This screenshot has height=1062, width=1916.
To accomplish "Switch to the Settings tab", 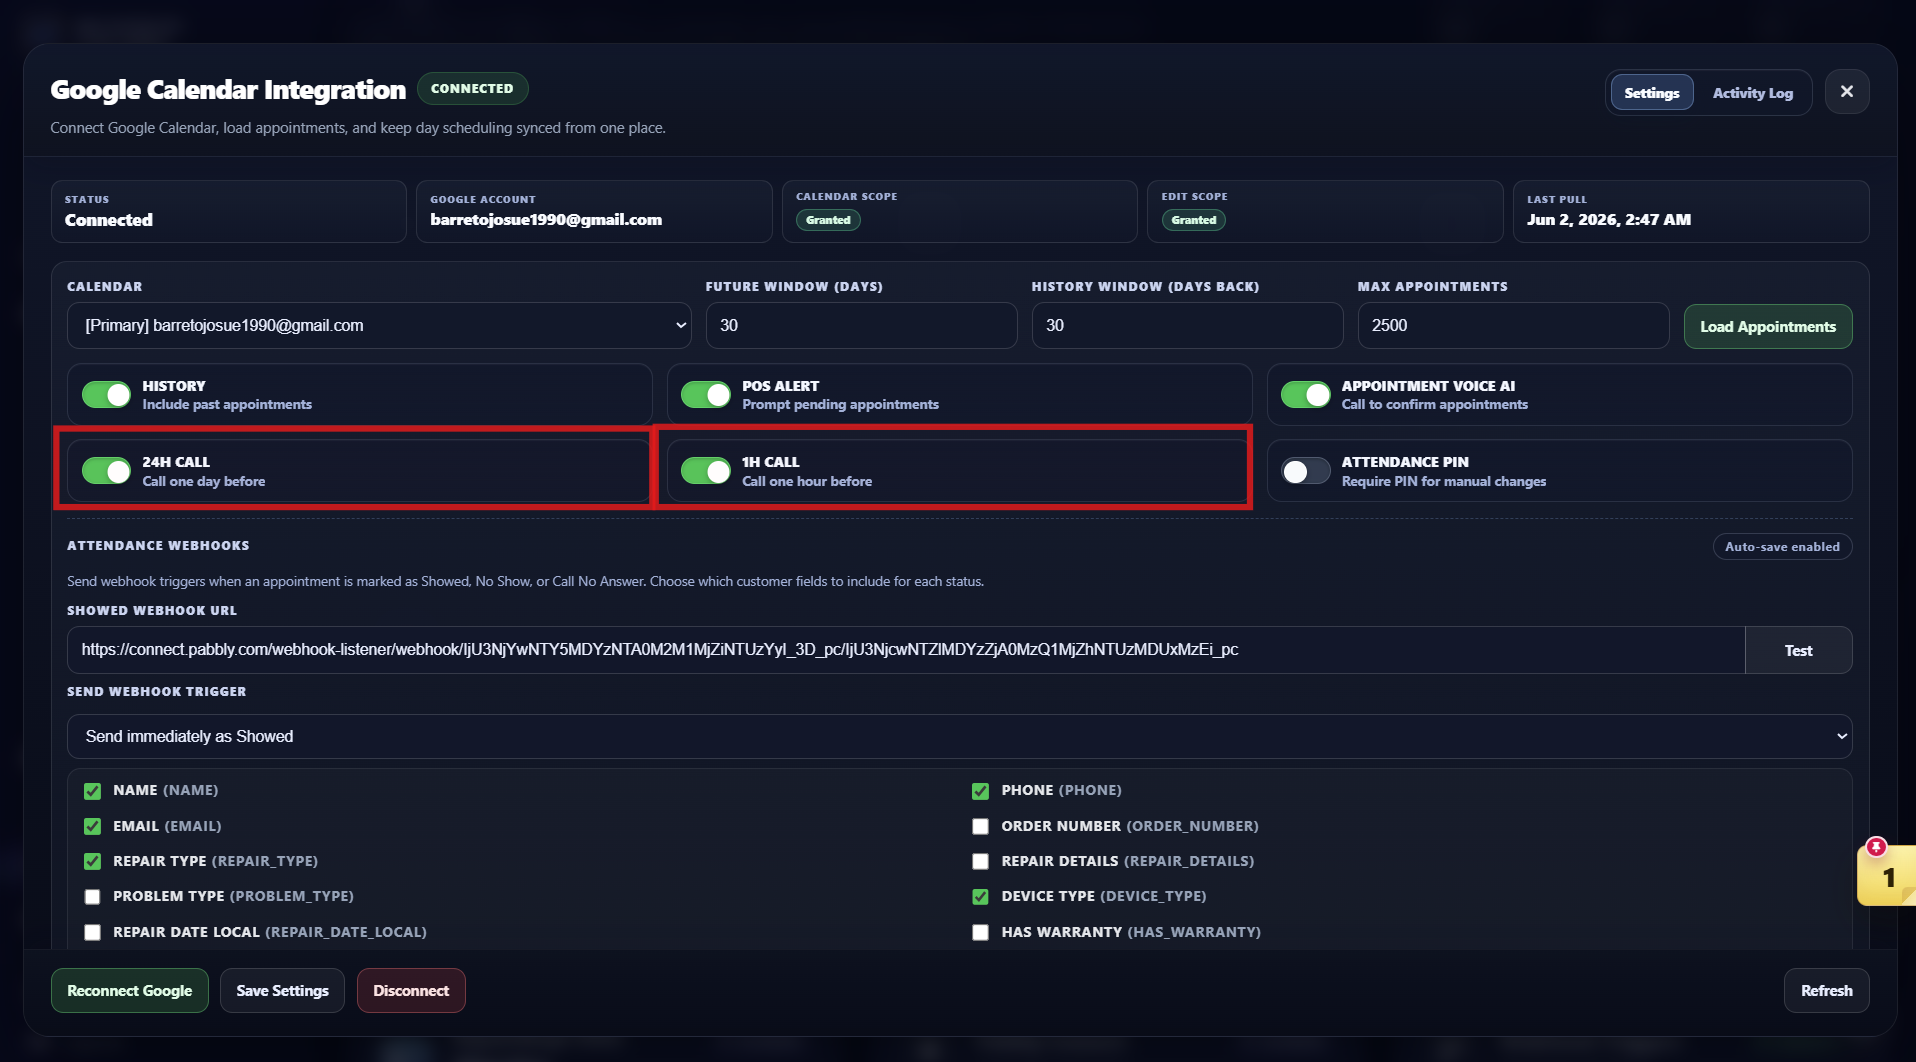I will [1651, 93].
